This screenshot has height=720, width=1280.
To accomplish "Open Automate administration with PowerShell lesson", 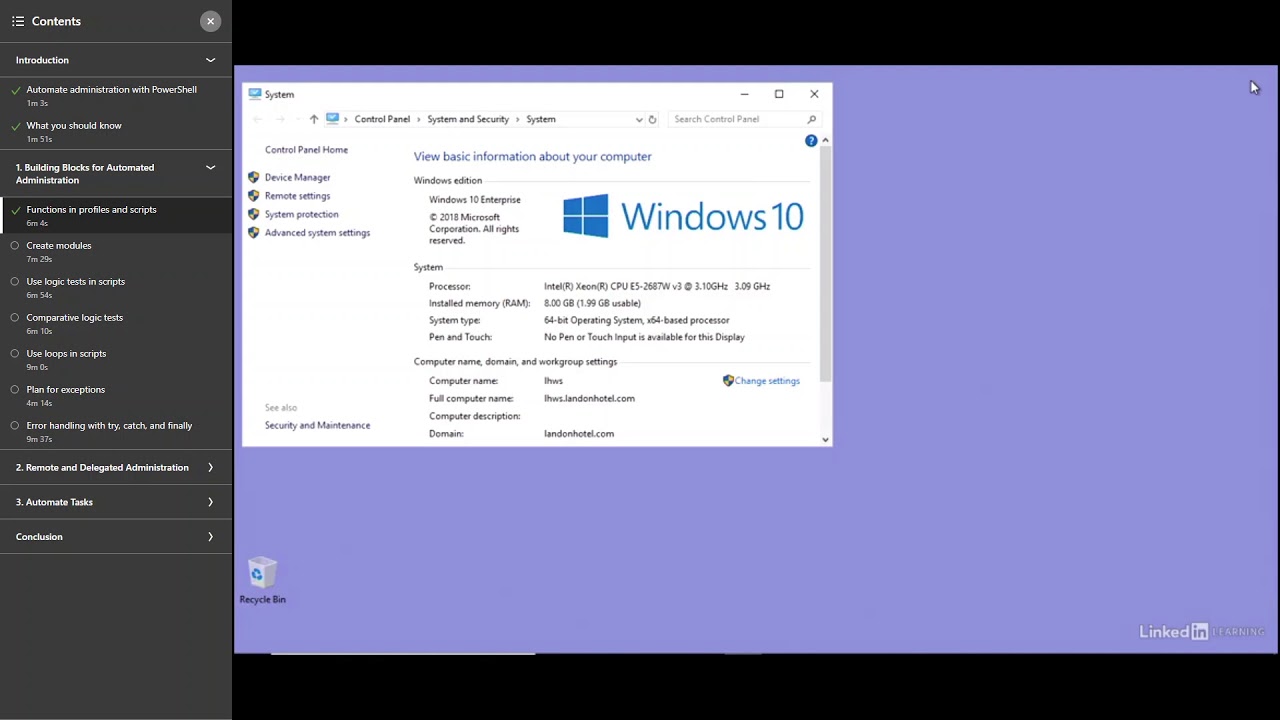I will point(116,95).
